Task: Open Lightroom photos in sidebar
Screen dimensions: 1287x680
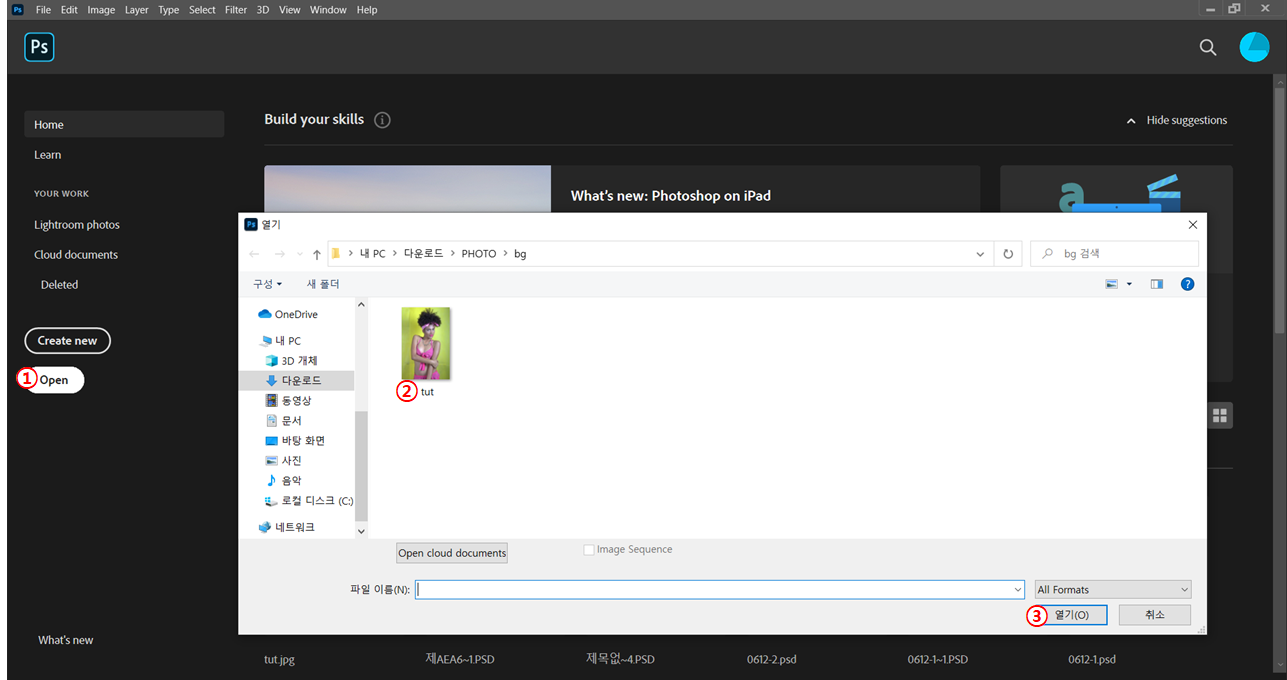Action: coord(77,225)
